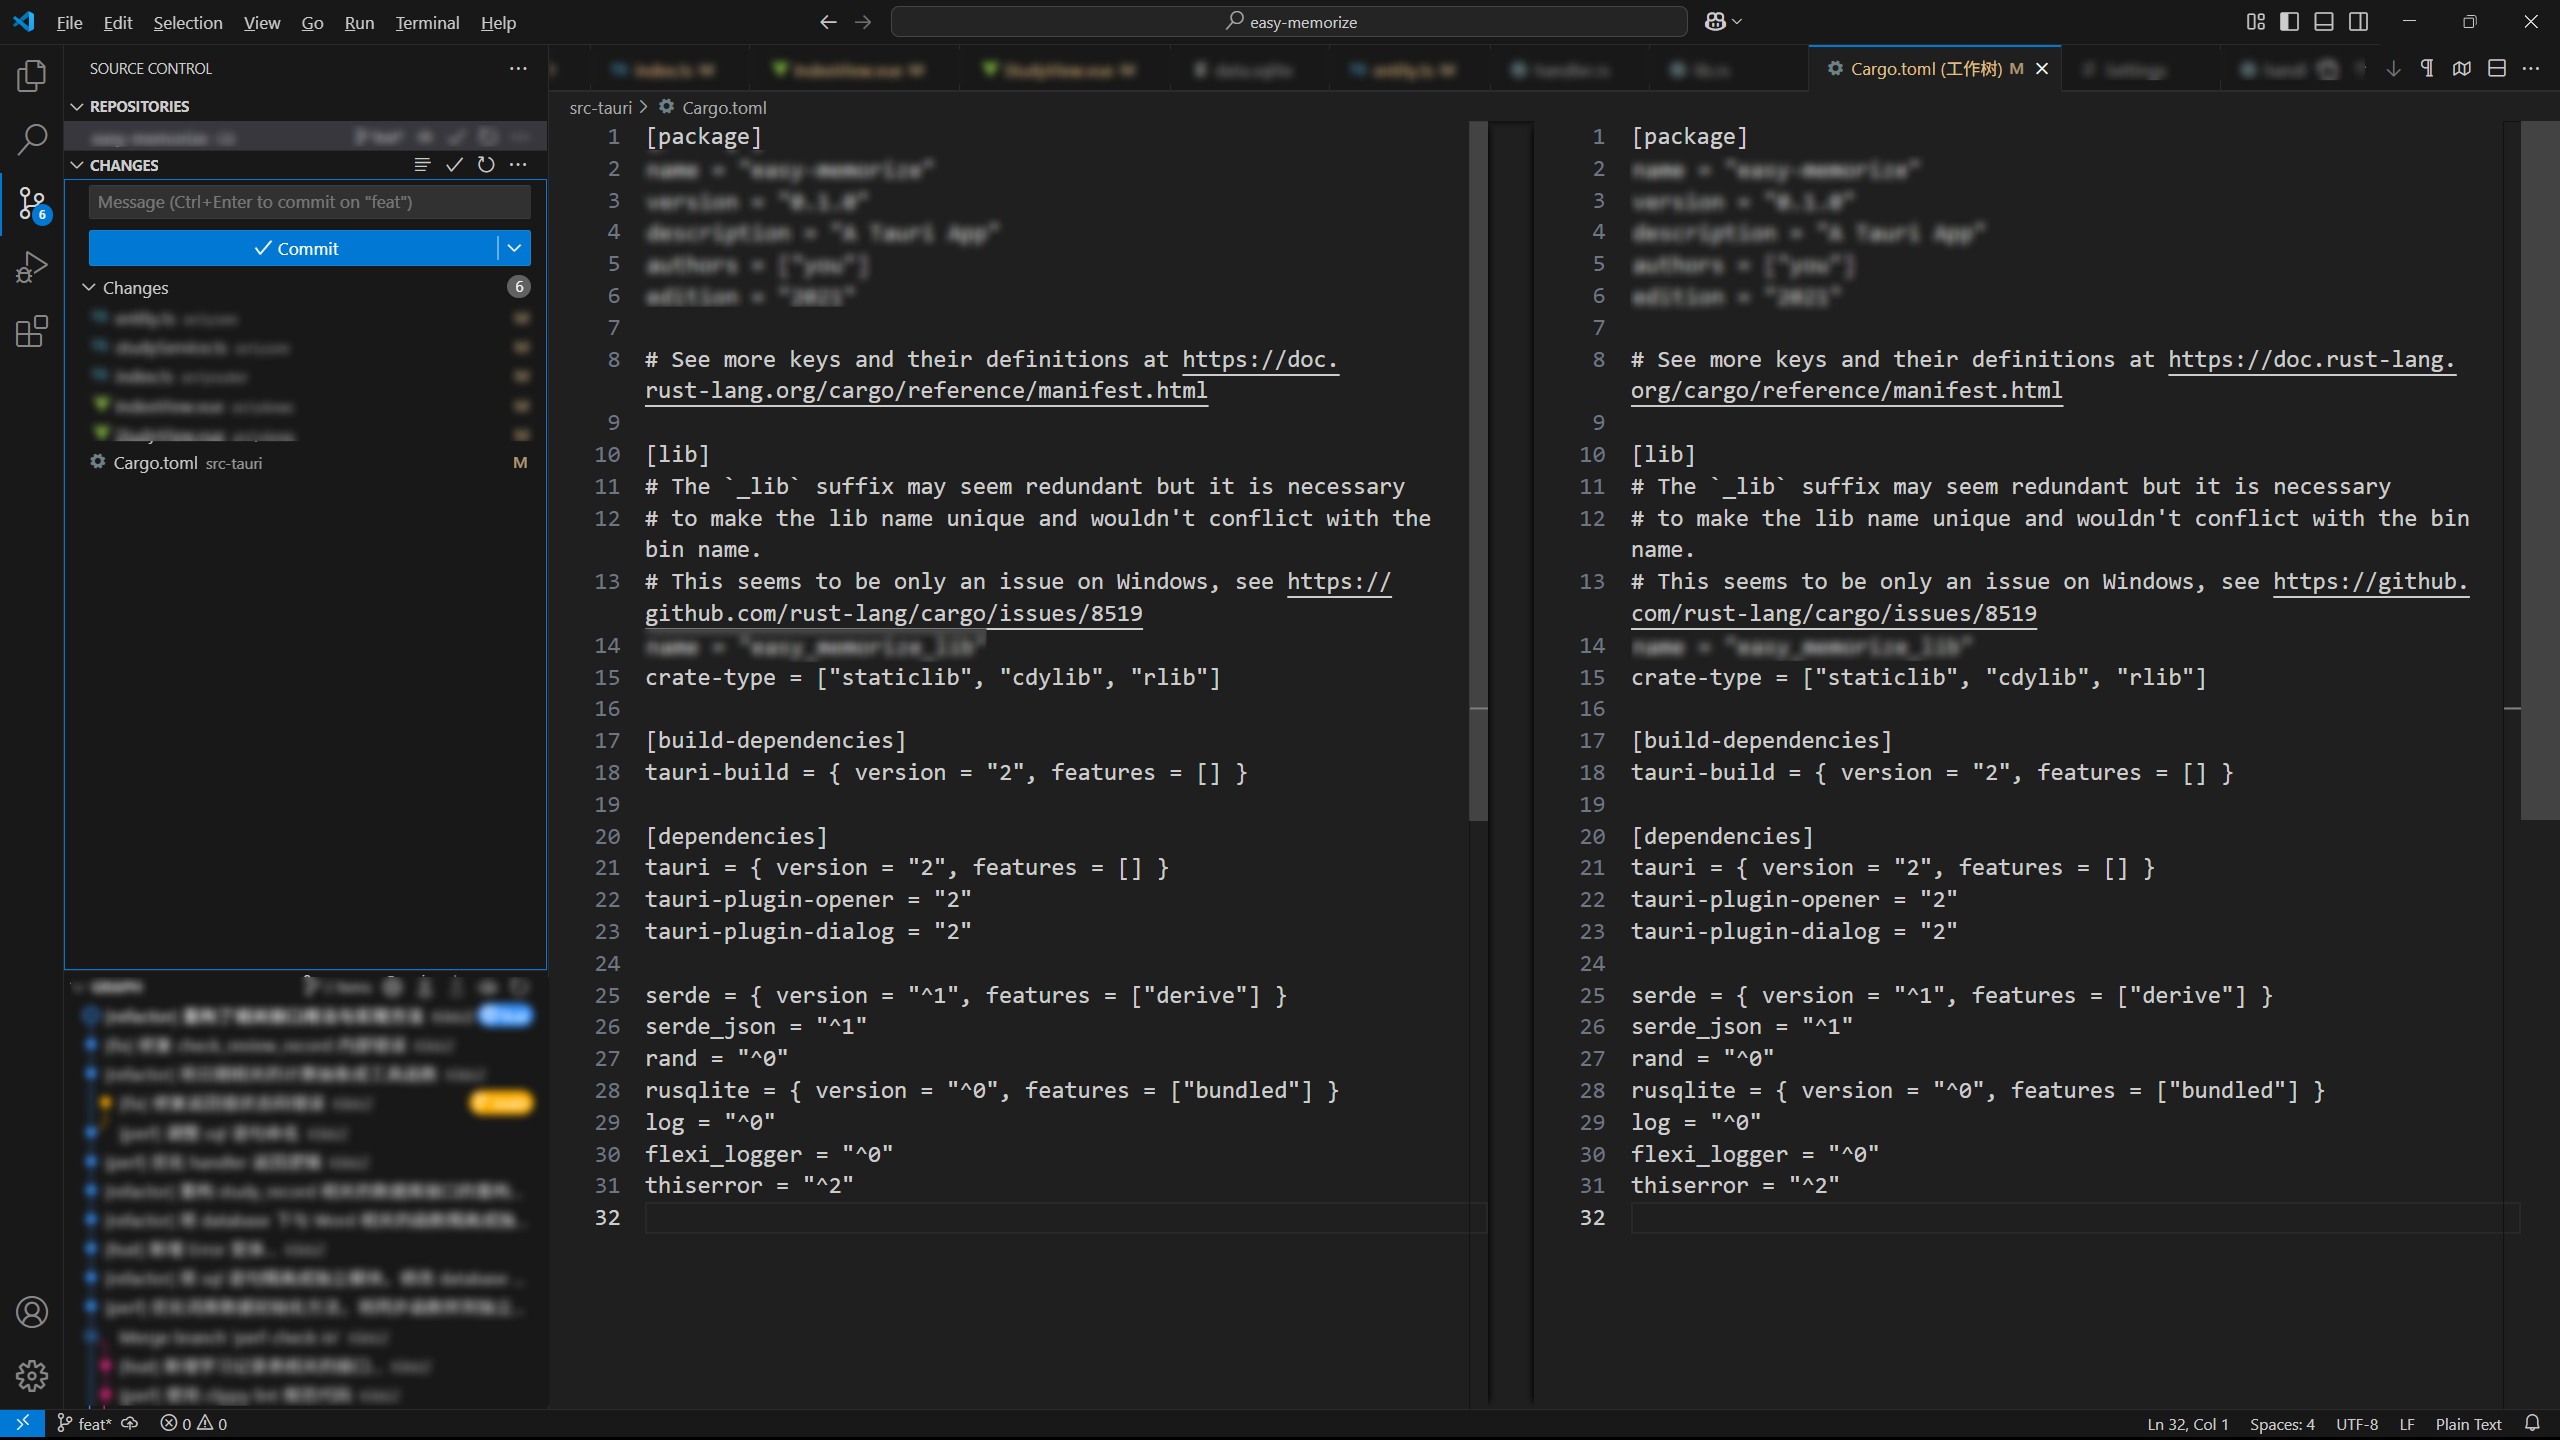The width and height of the screenshot is (2560, 1440).
Task: Collapse the Changes file group
Action: pyautogui.click(x=89, y=288)
